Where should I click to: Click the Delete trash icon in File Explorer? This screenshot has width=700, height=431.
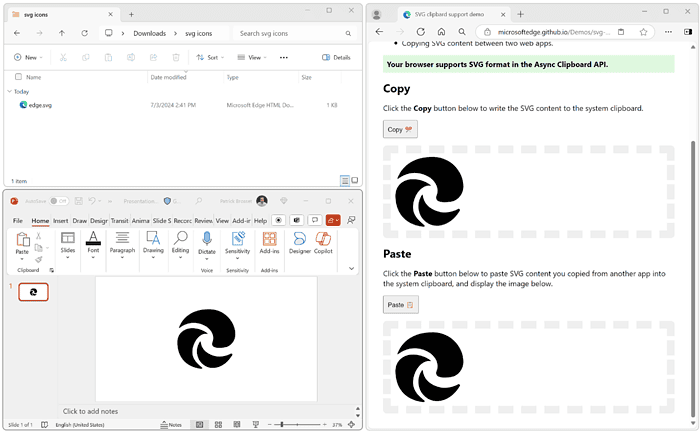coord(176,57)
